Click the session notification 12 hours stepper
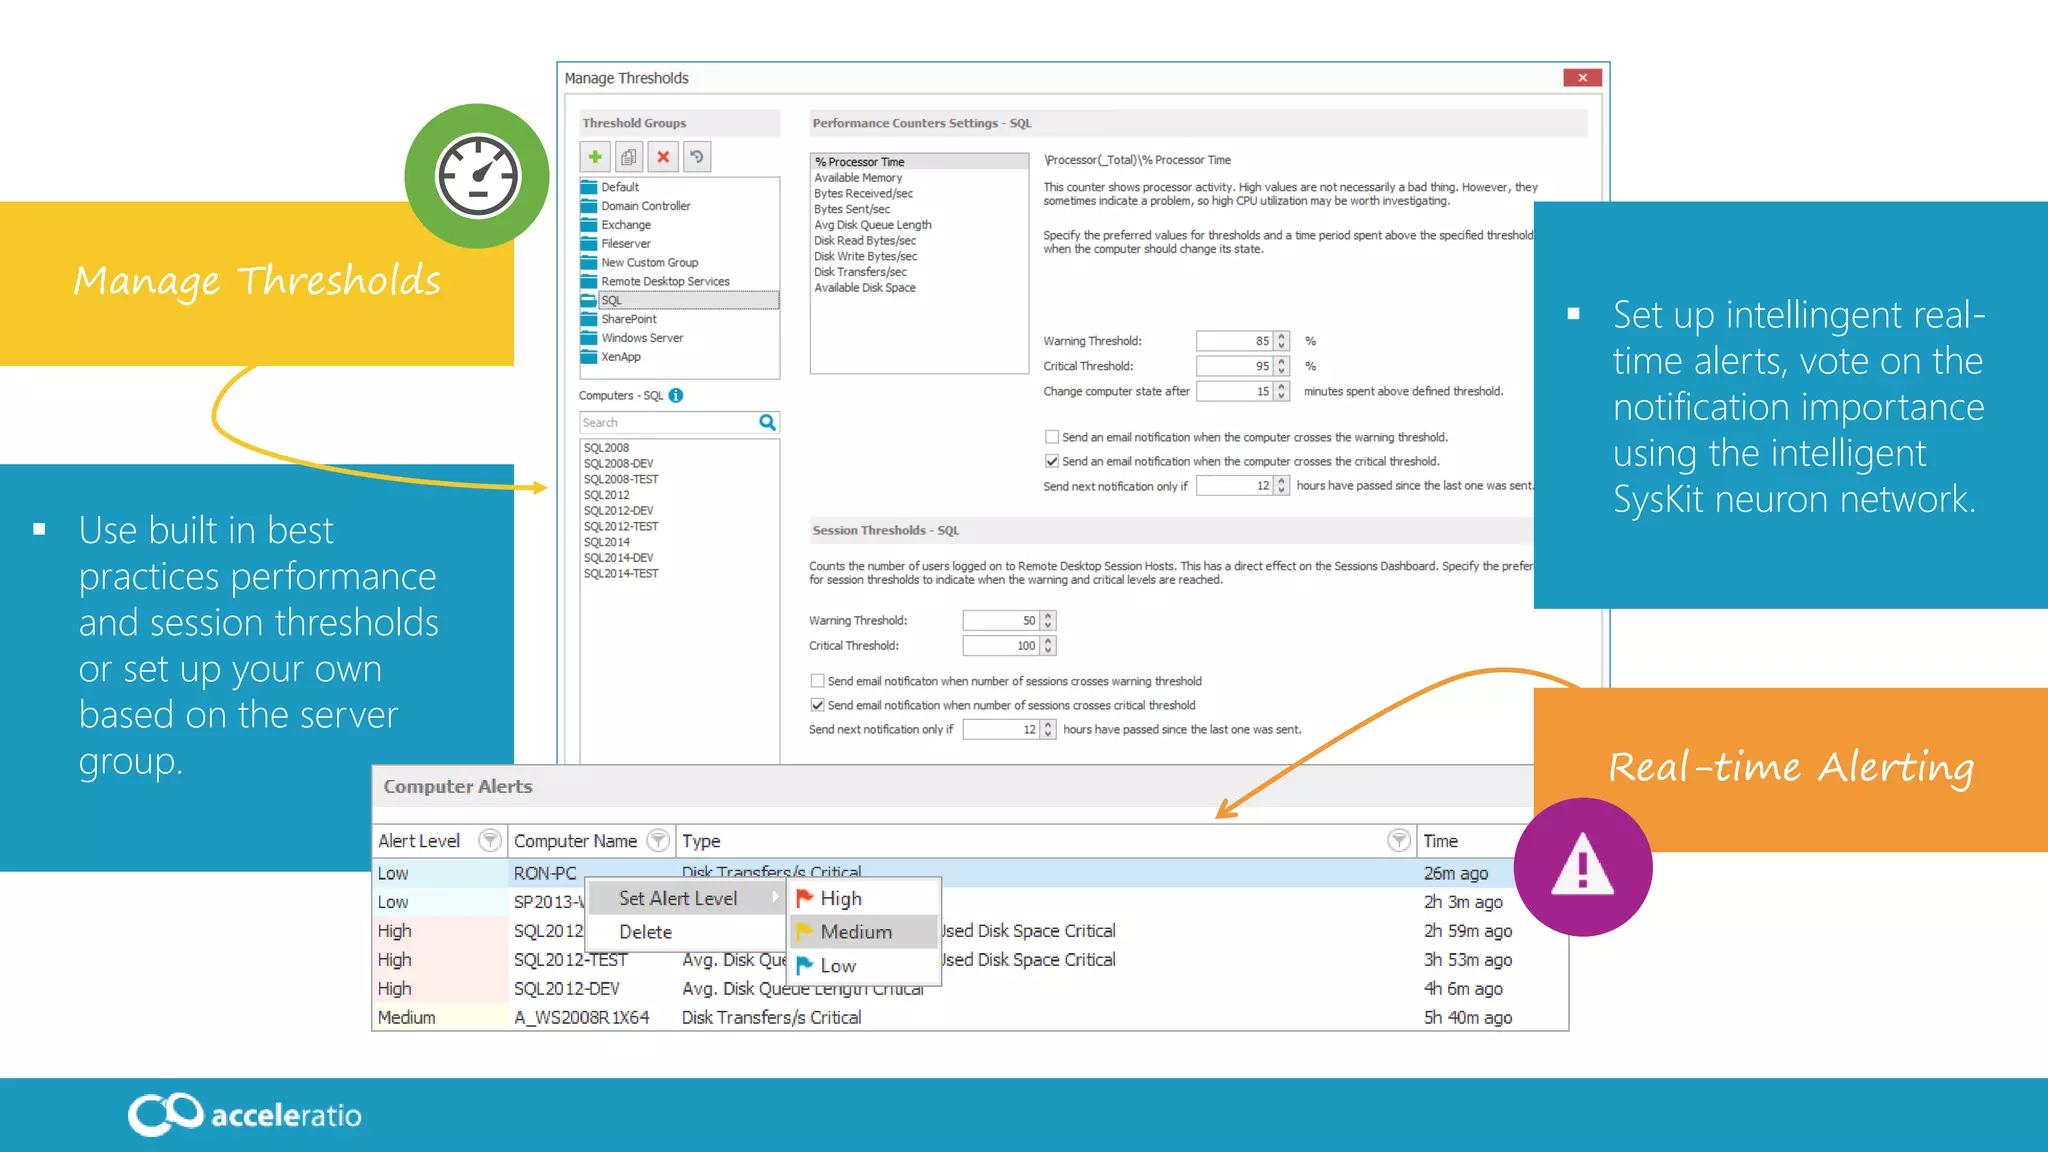The image size is (2048, 1152). coord(1048,730)
